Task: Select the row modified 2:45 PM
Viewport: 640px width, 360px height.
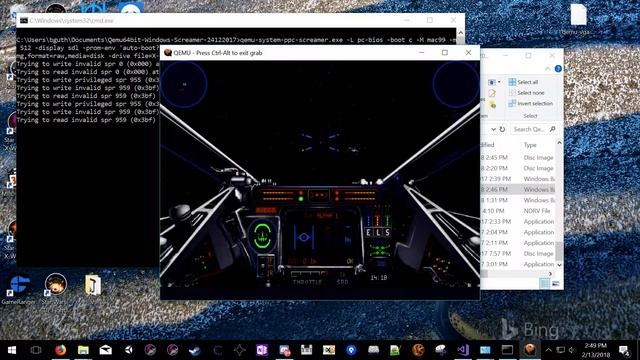Action: [518, 158]
